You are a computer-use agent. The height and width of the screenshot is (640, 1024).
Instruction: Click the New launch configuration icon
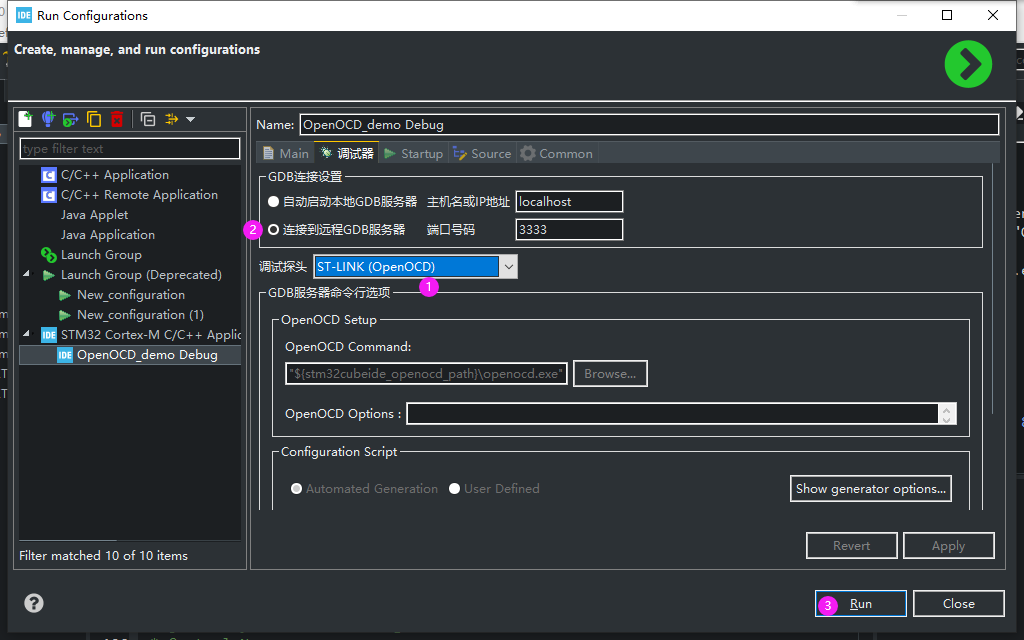pos(25,119)
